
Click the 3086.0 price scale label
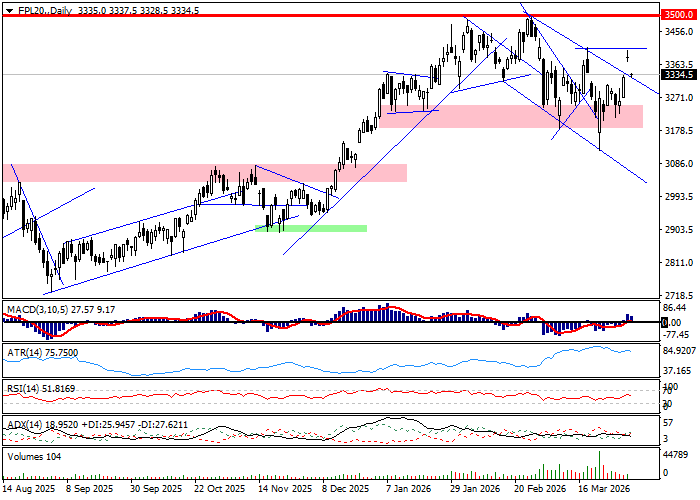679,163
